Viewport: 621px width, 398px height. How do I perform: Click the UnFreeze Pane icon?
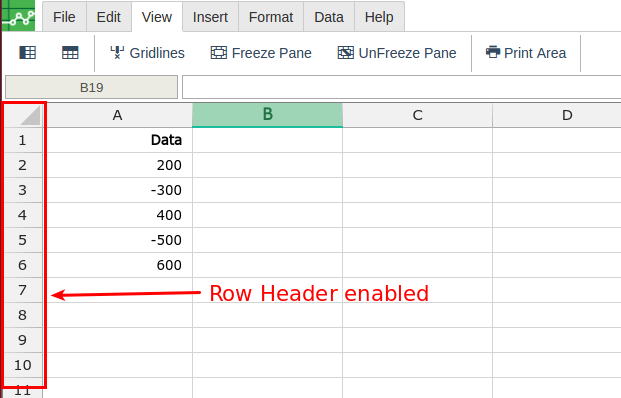pos(346,52)
